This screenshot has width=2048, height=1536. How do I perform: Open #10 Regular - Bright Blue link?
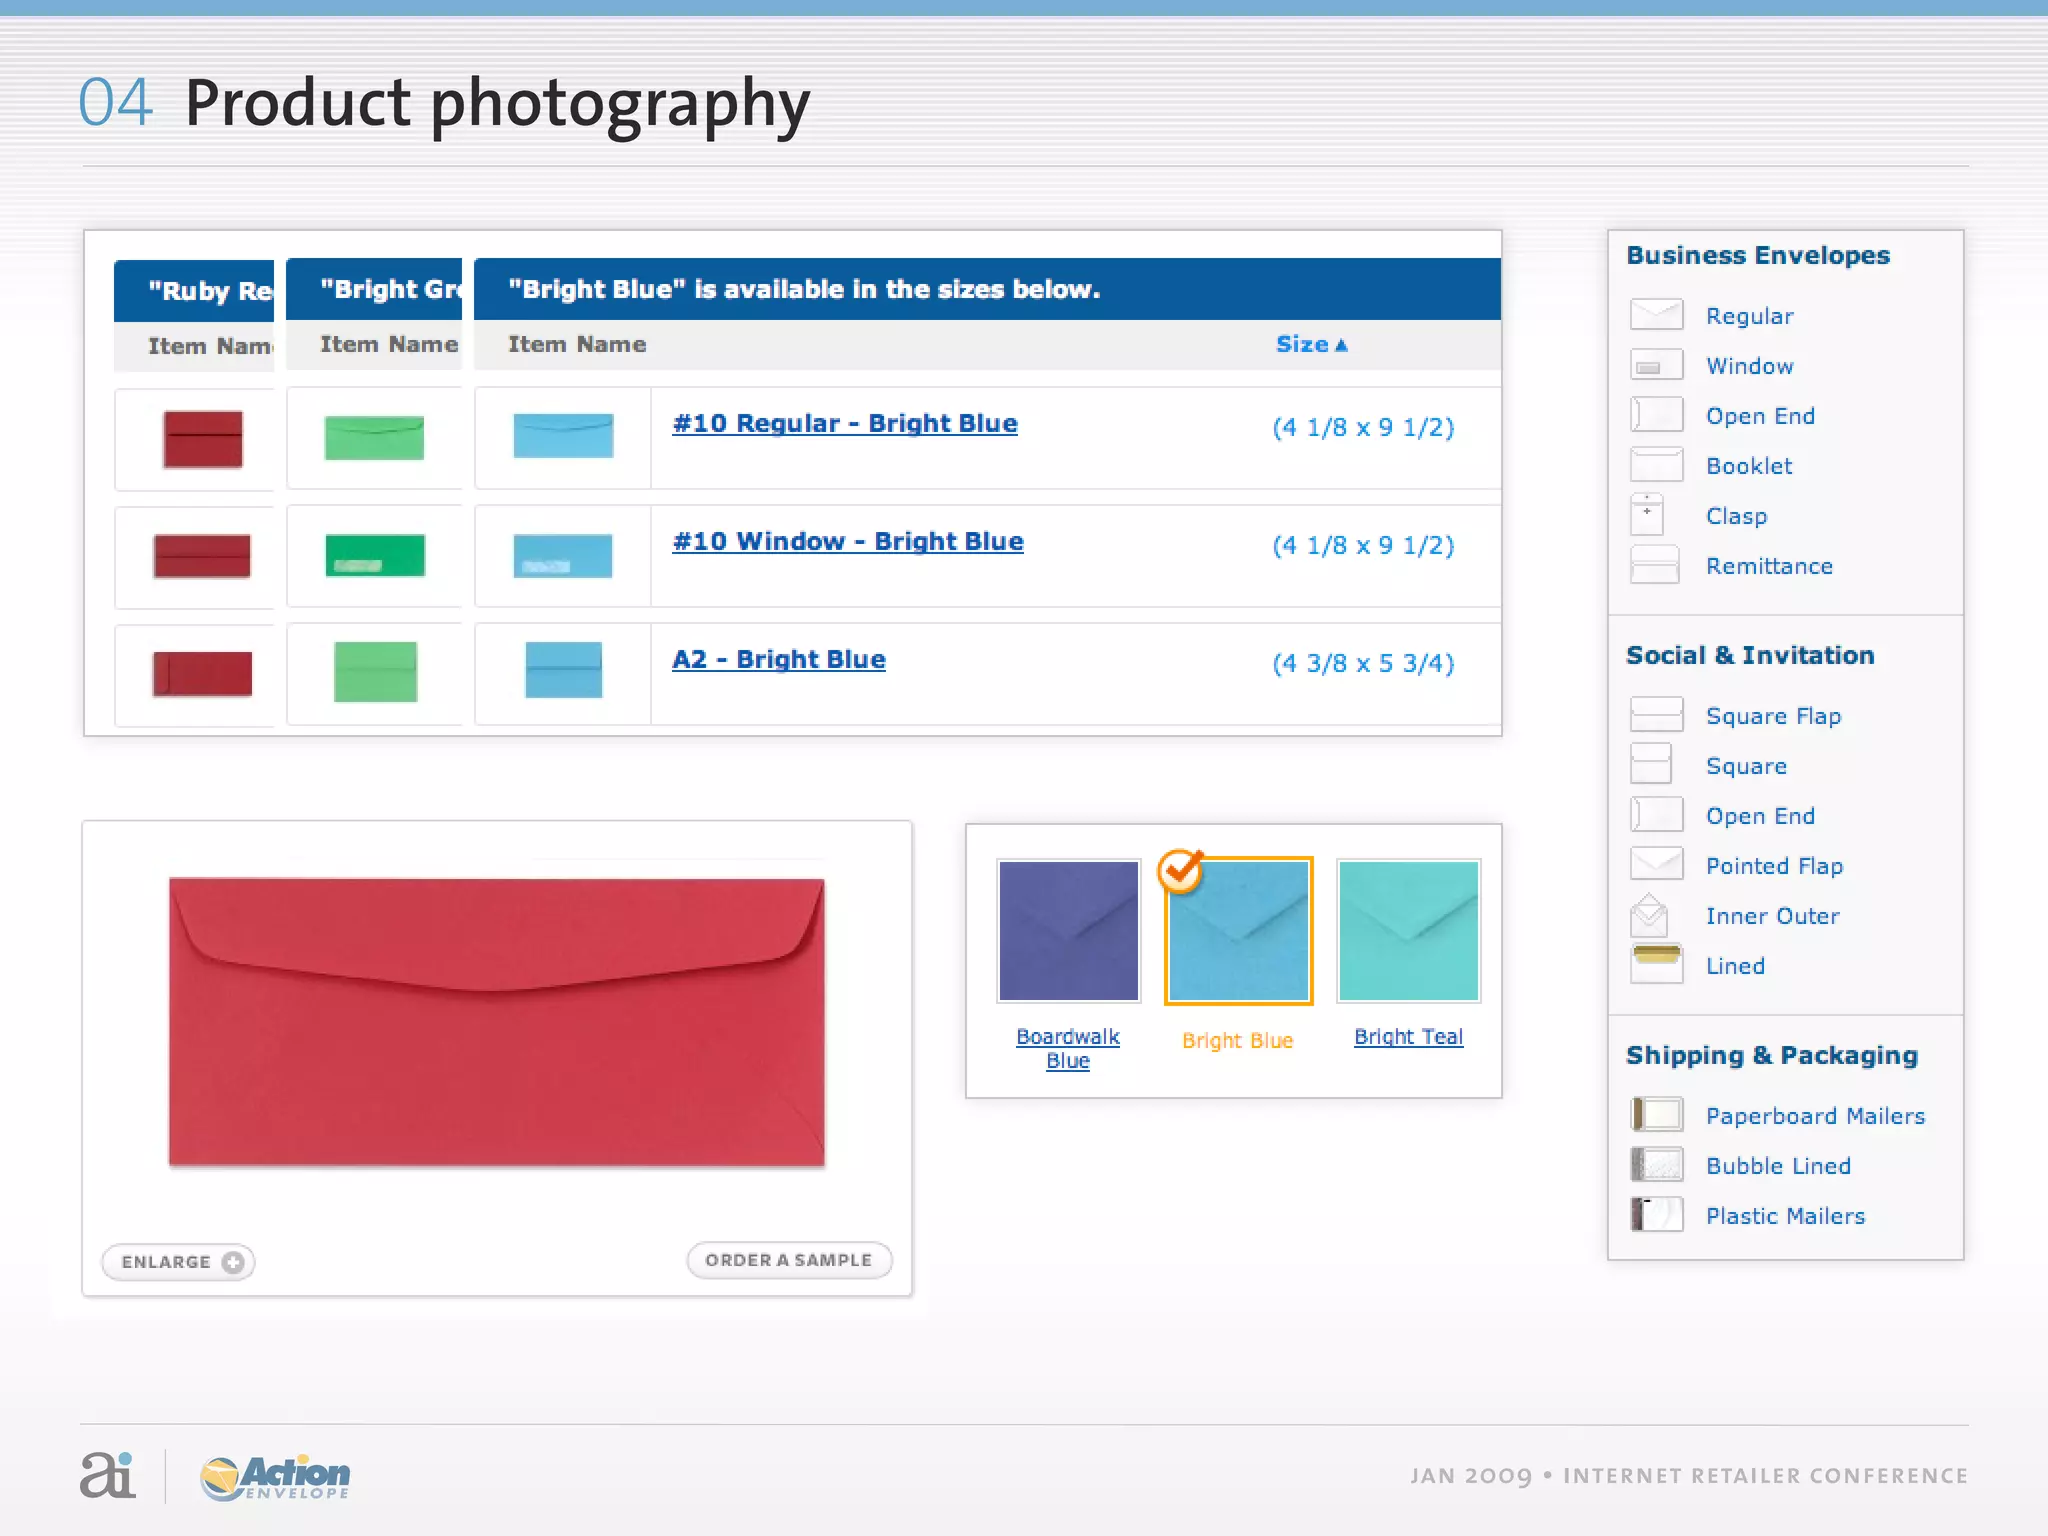click(x=845, y=424)
